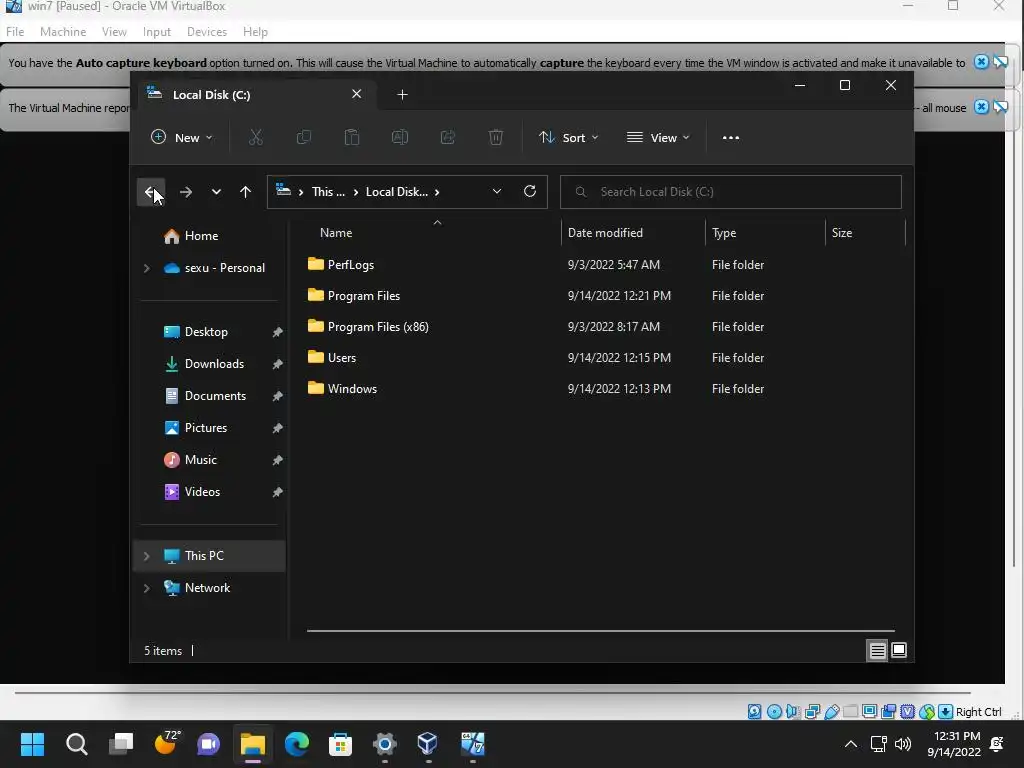Click the Paste clipboard icon
Image resolution: width=1024 pixels, height=768 pixels.
352,137
